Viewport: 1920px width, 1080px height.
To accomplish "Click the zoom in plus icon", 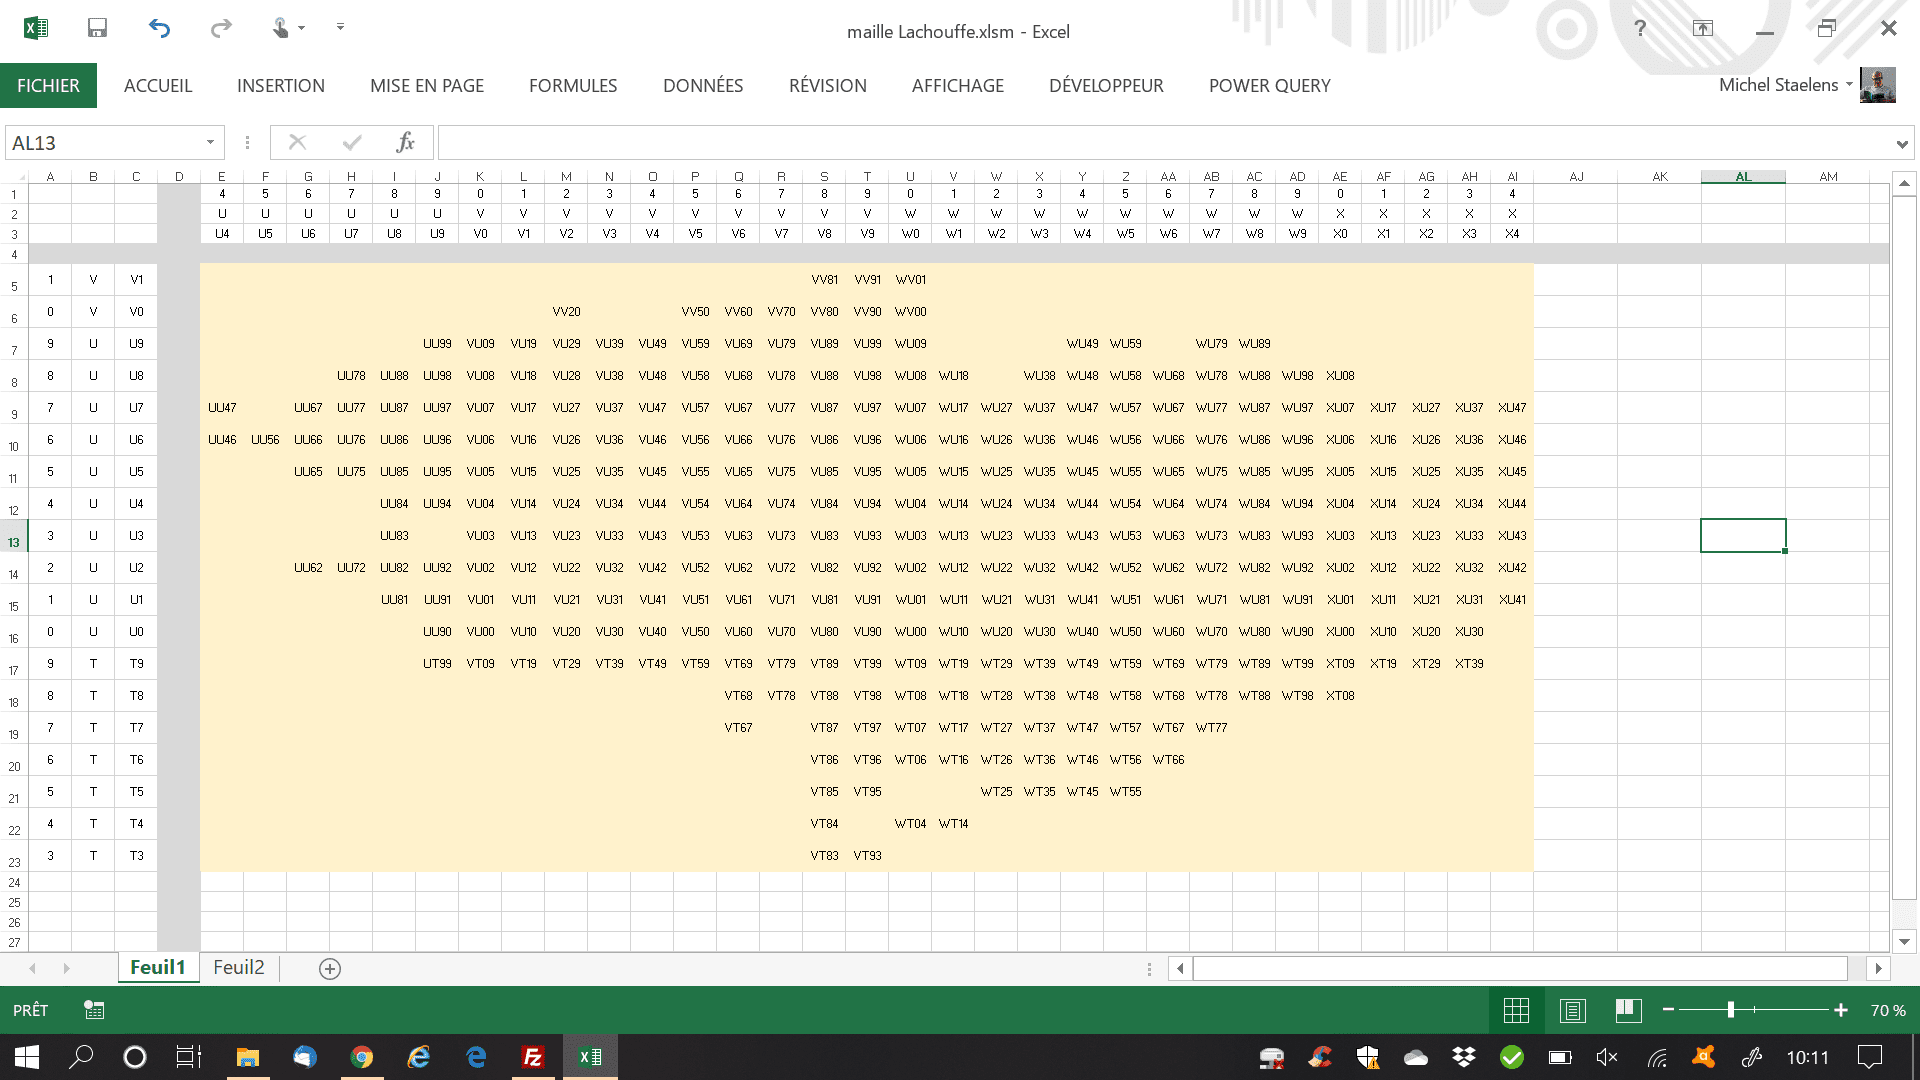I will 1841,1010.
